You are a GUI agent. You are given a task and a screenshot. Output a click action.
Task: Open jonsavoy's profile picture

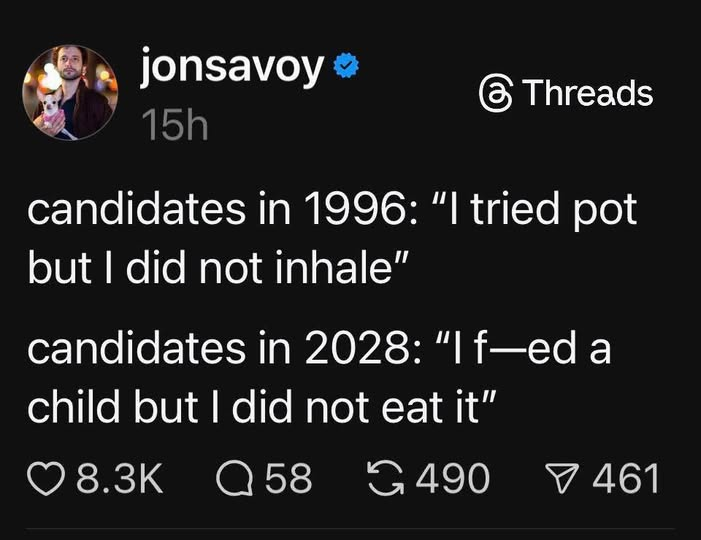68,93
